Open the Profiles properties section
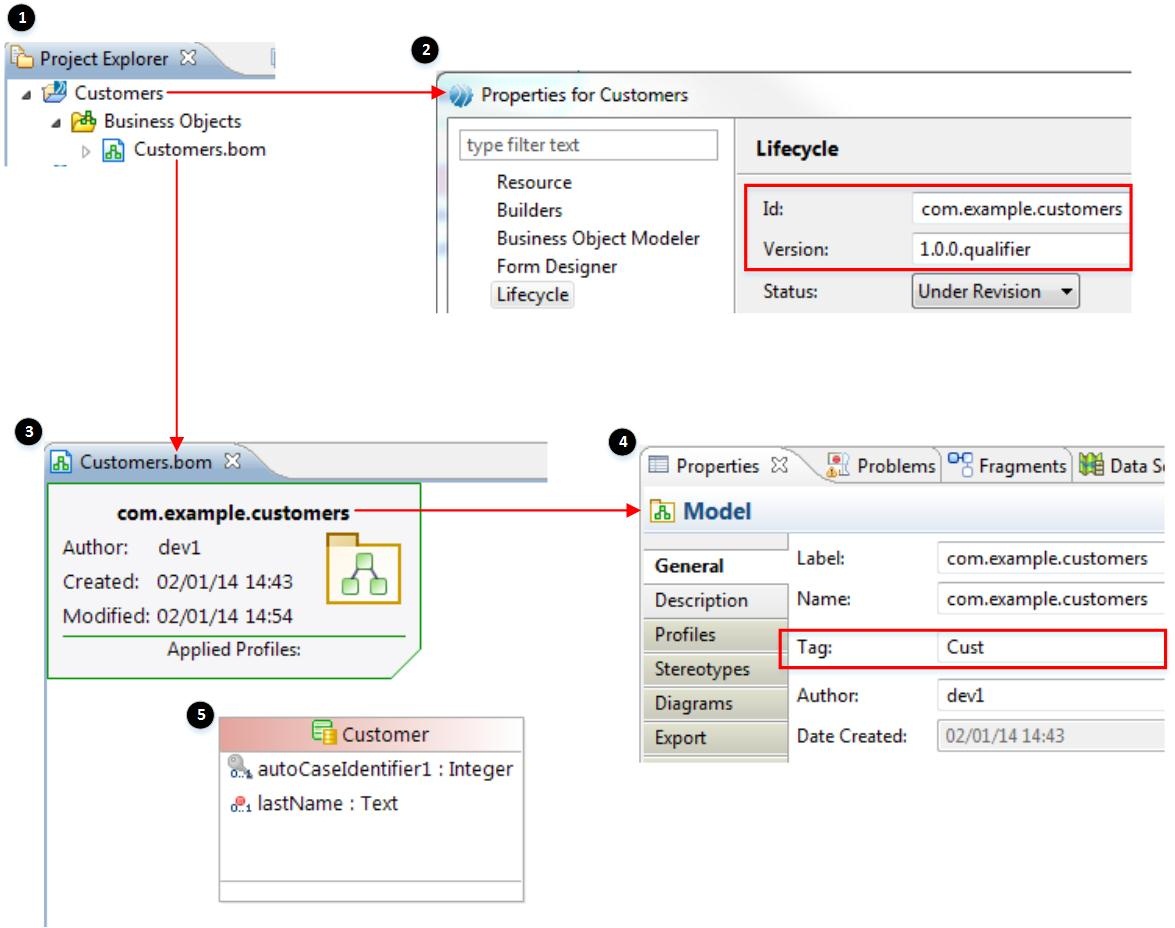 click(716, 635)
